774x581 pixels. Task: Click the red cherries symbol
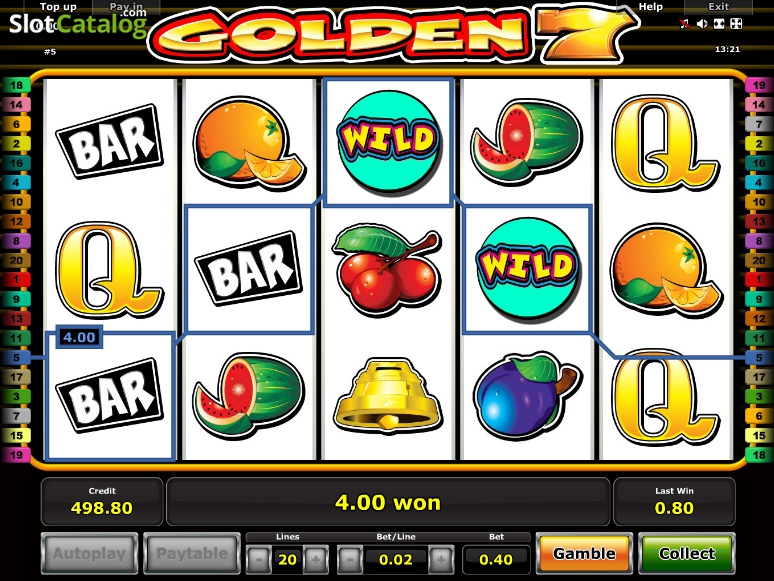388,269
